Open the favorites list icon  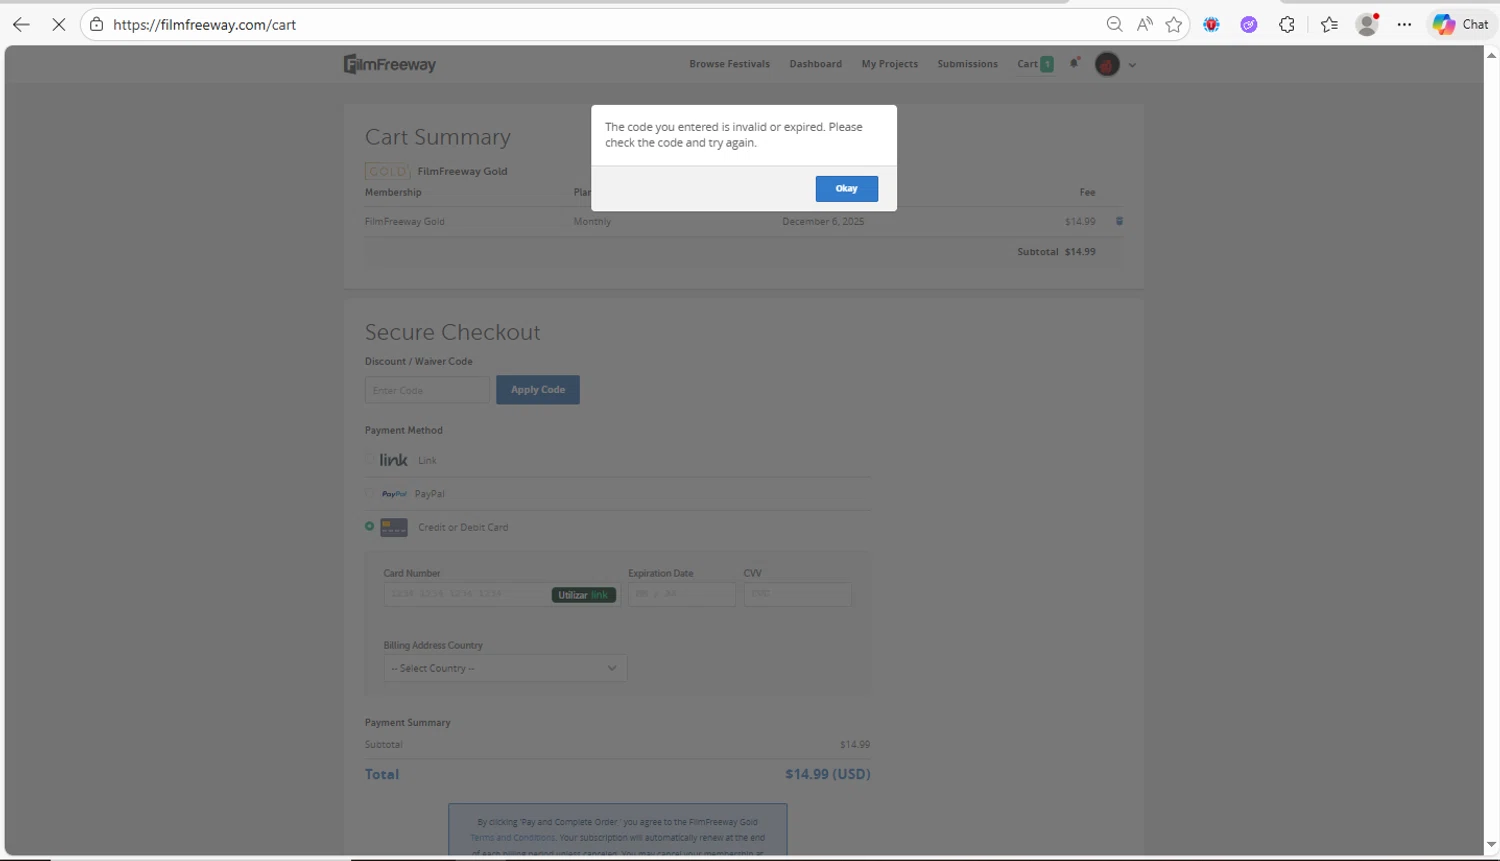(1329, 24)
